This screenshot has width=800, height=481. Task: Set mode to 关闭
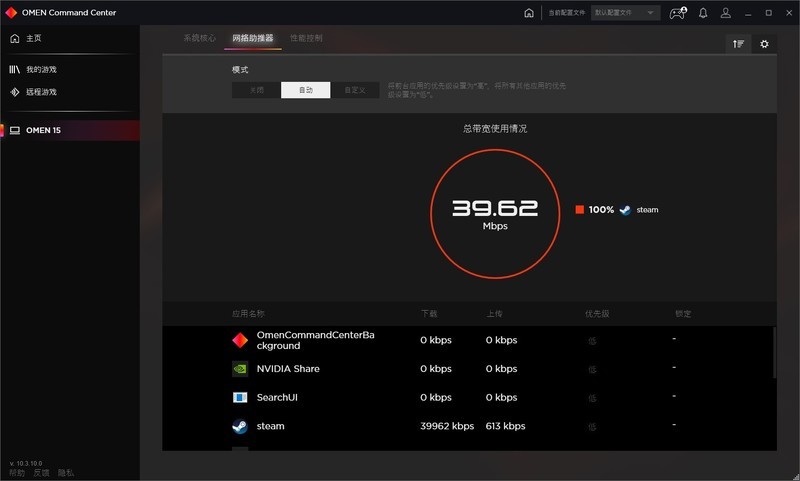256,90
